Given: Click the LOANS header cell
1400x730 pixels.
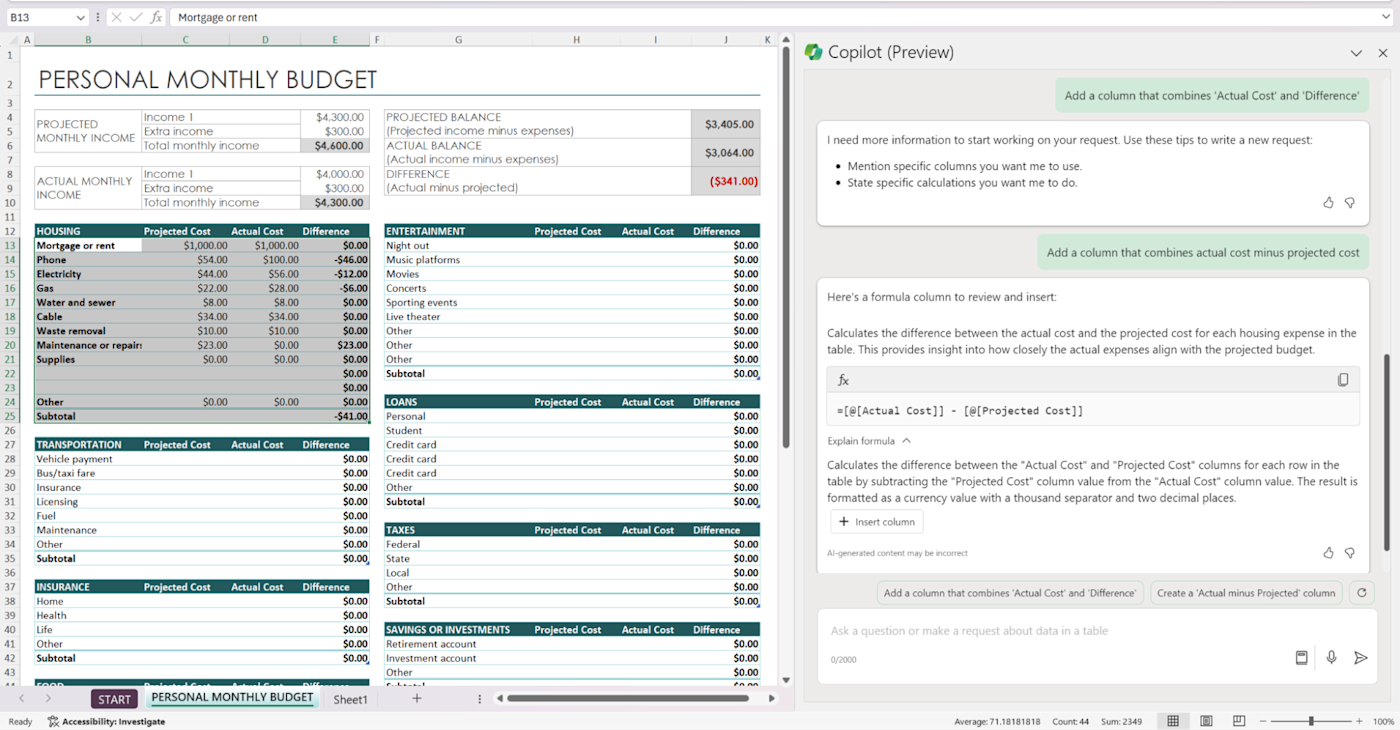Looking at the screenshot, I should point(458,402).
